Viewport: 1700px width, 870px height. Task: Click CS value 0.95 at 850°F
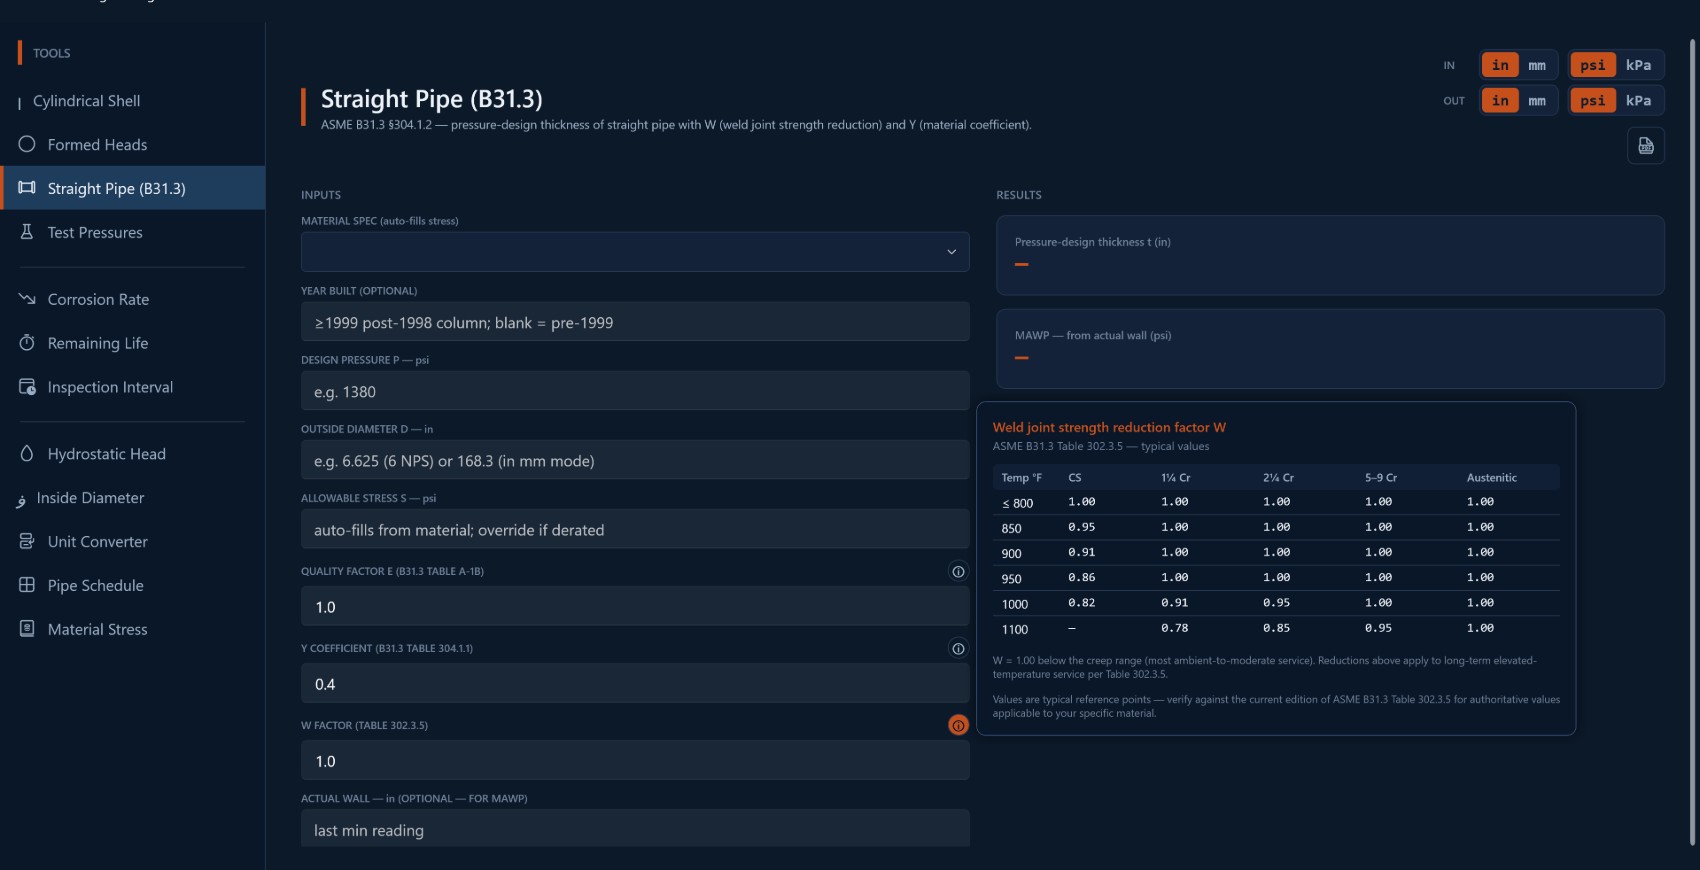pos(1081,527)
